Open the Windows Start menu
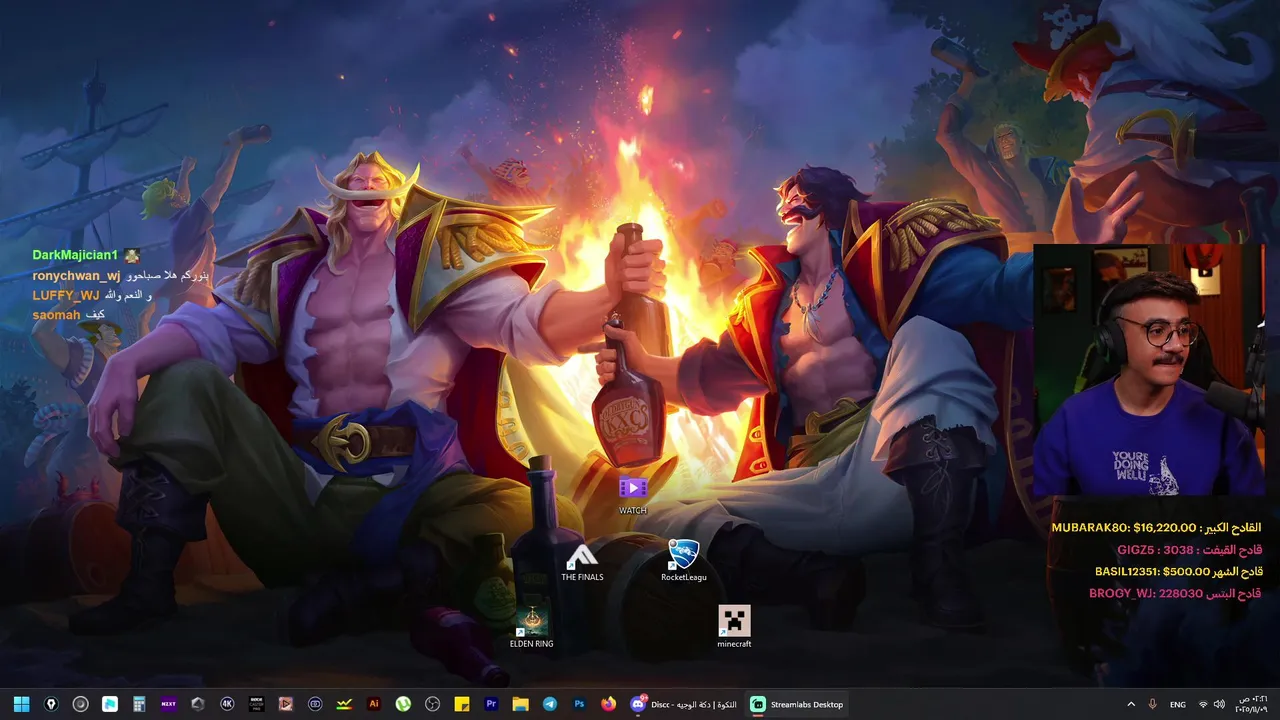This screenshot has width=1280, height=720. point(22,704)
